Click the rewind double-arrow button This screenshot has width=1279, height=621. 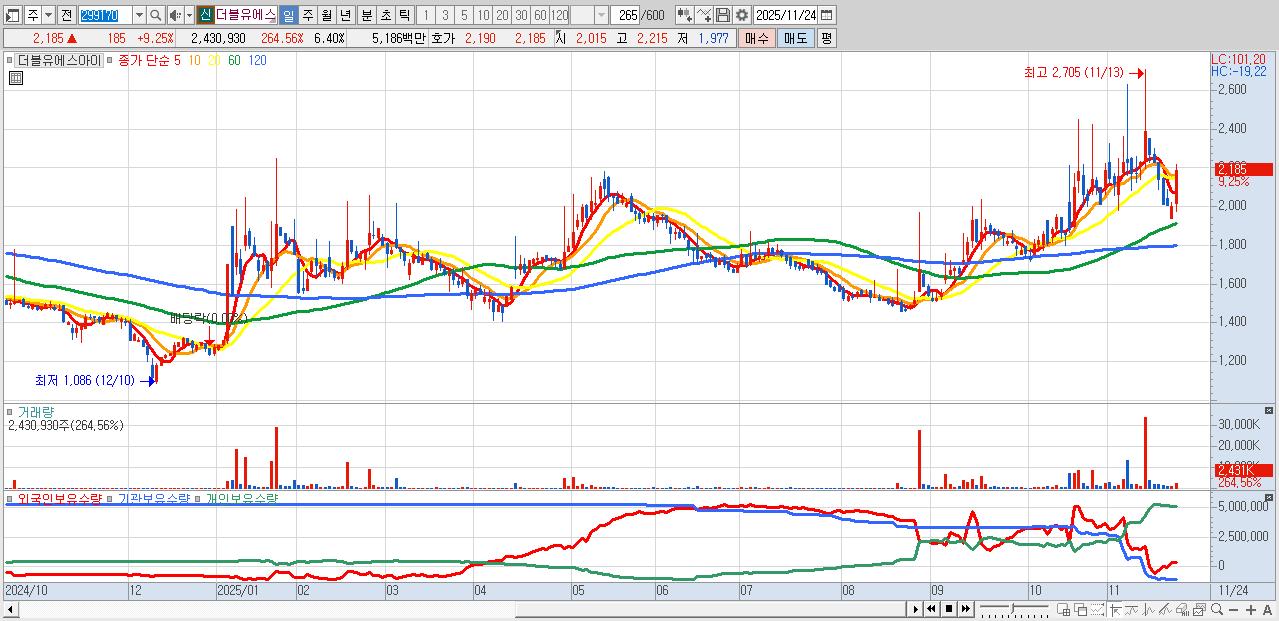(931, 609)
